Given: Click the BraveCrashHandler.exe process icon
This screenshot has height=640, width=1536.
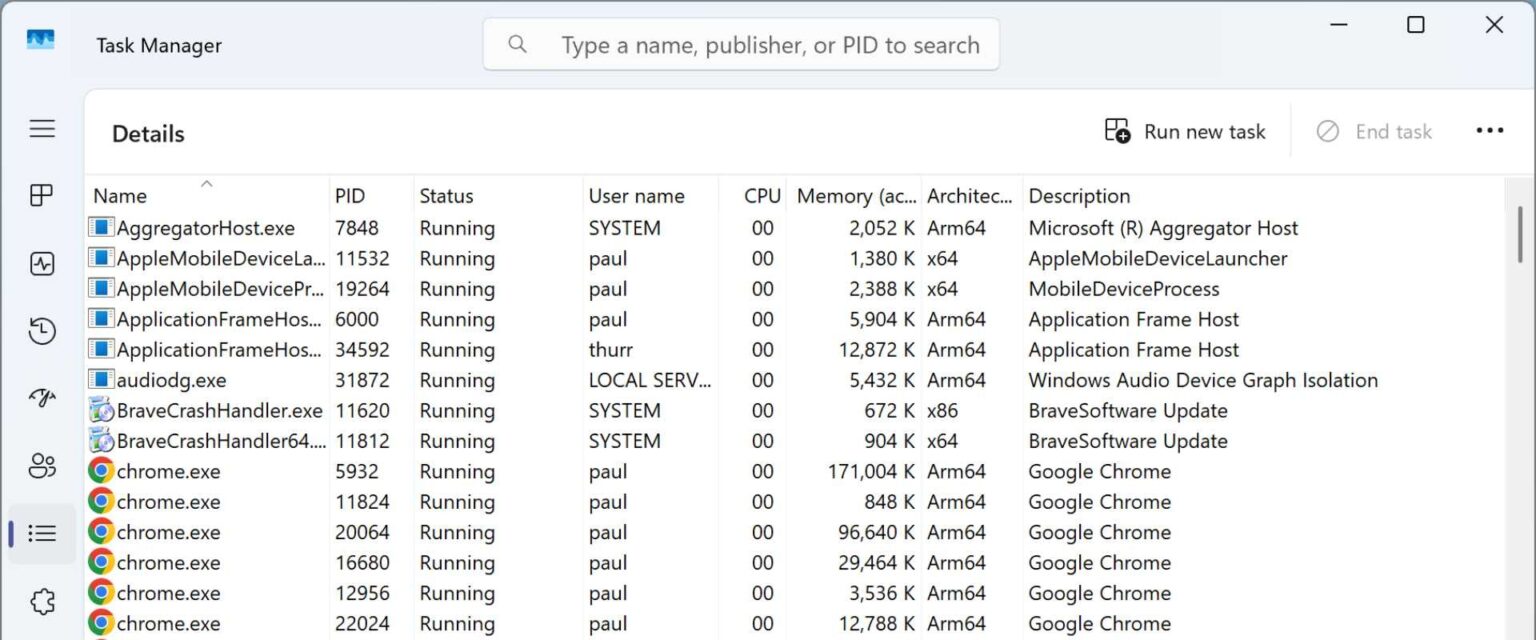Looking at the screenshot, I should coord(100,410).
